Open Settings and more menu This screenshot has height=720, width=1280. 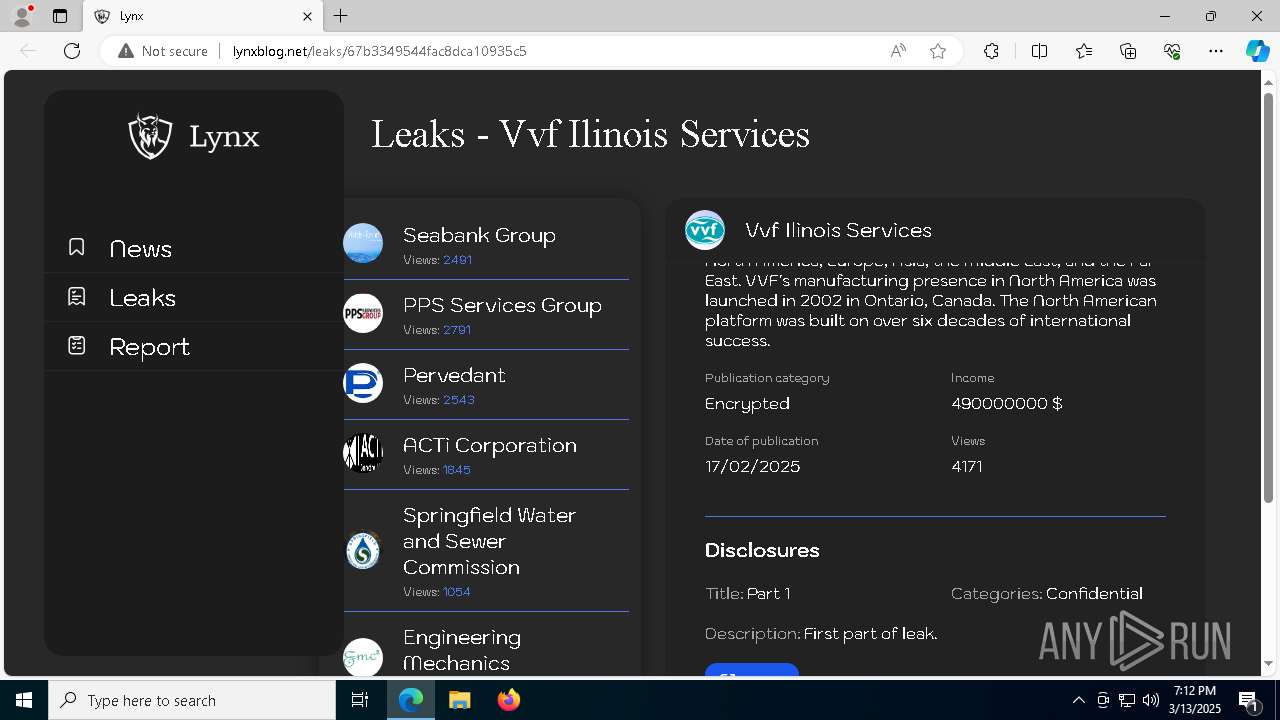1216,51
